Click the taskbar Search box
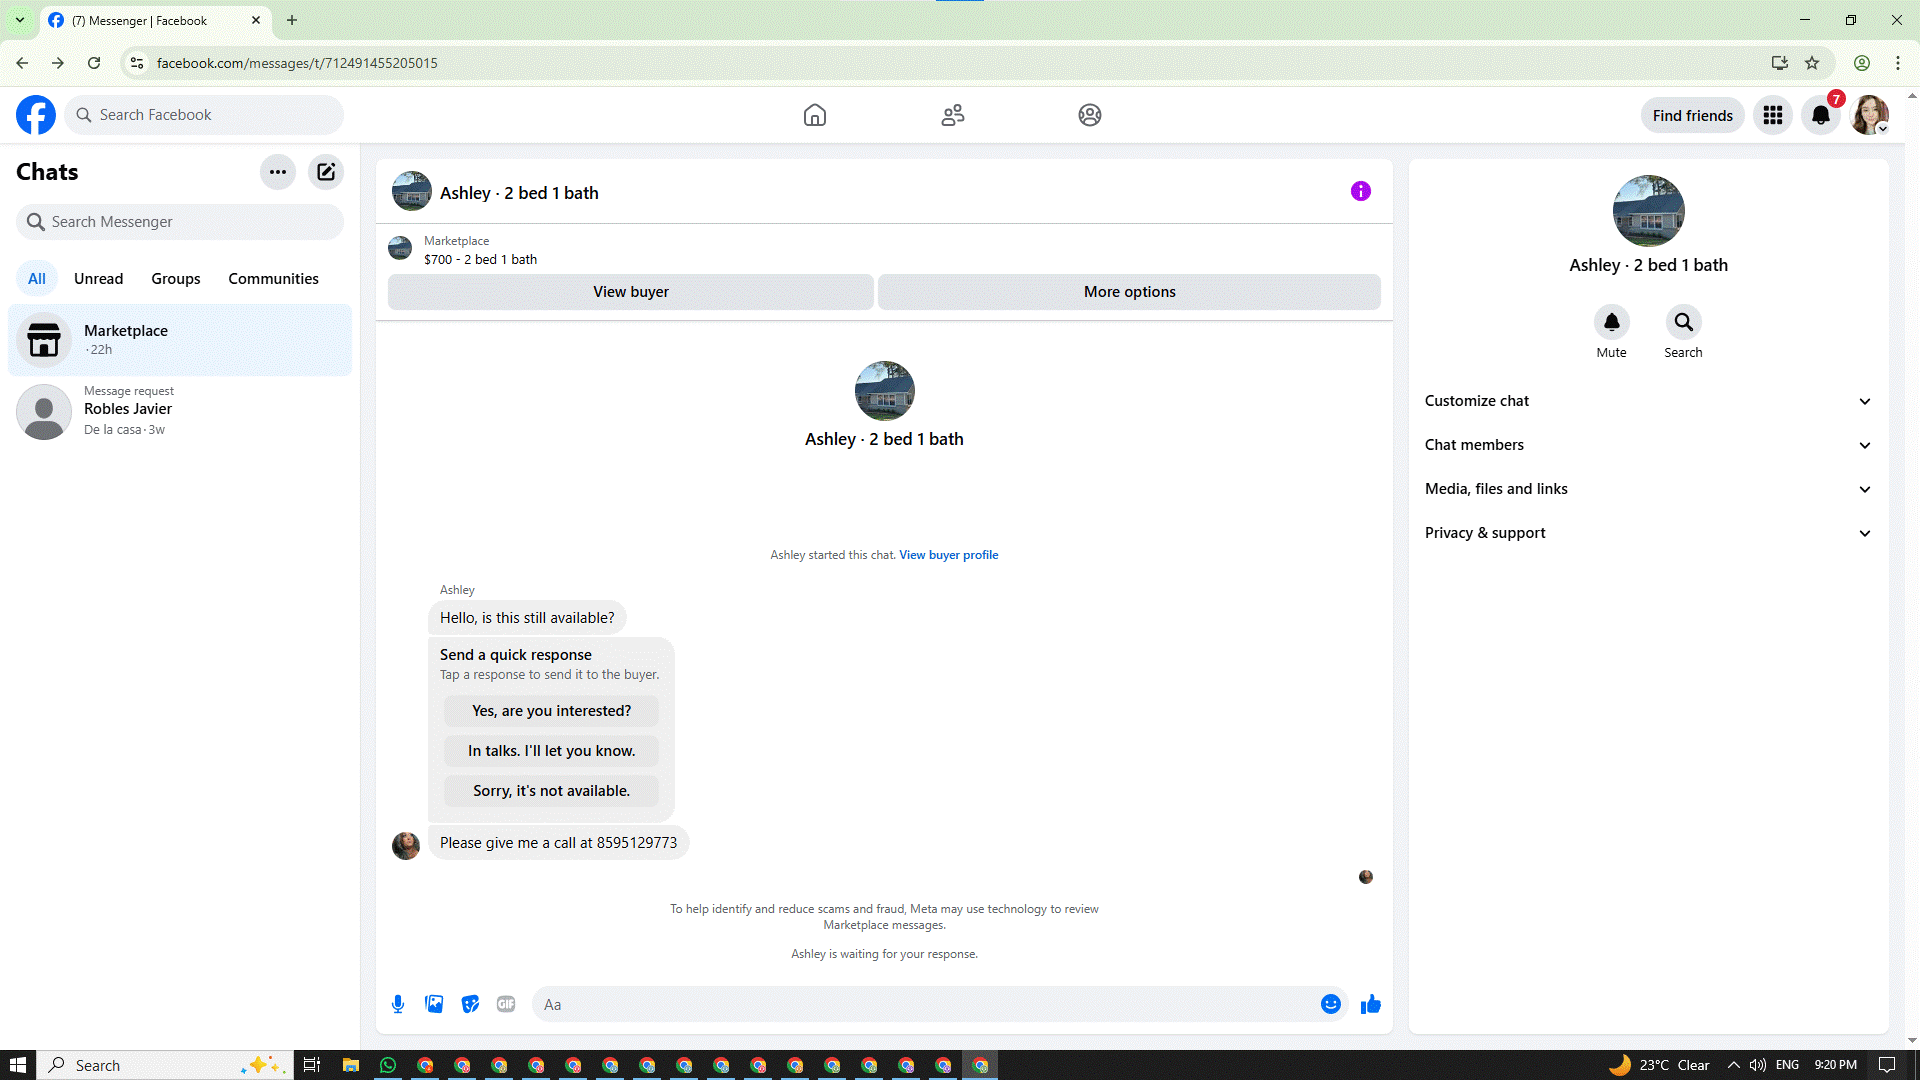 165,1065
